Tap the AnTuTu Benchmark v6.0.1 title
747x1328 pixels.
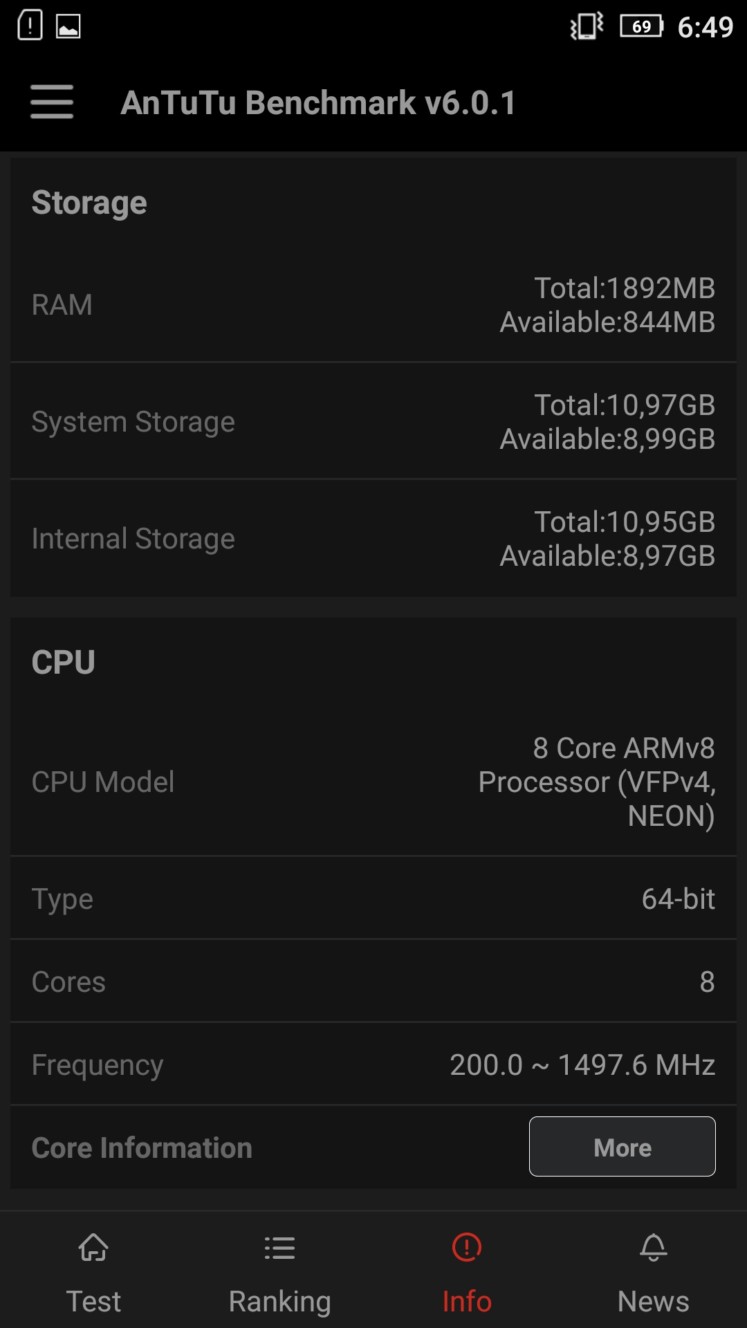[318, 103]
